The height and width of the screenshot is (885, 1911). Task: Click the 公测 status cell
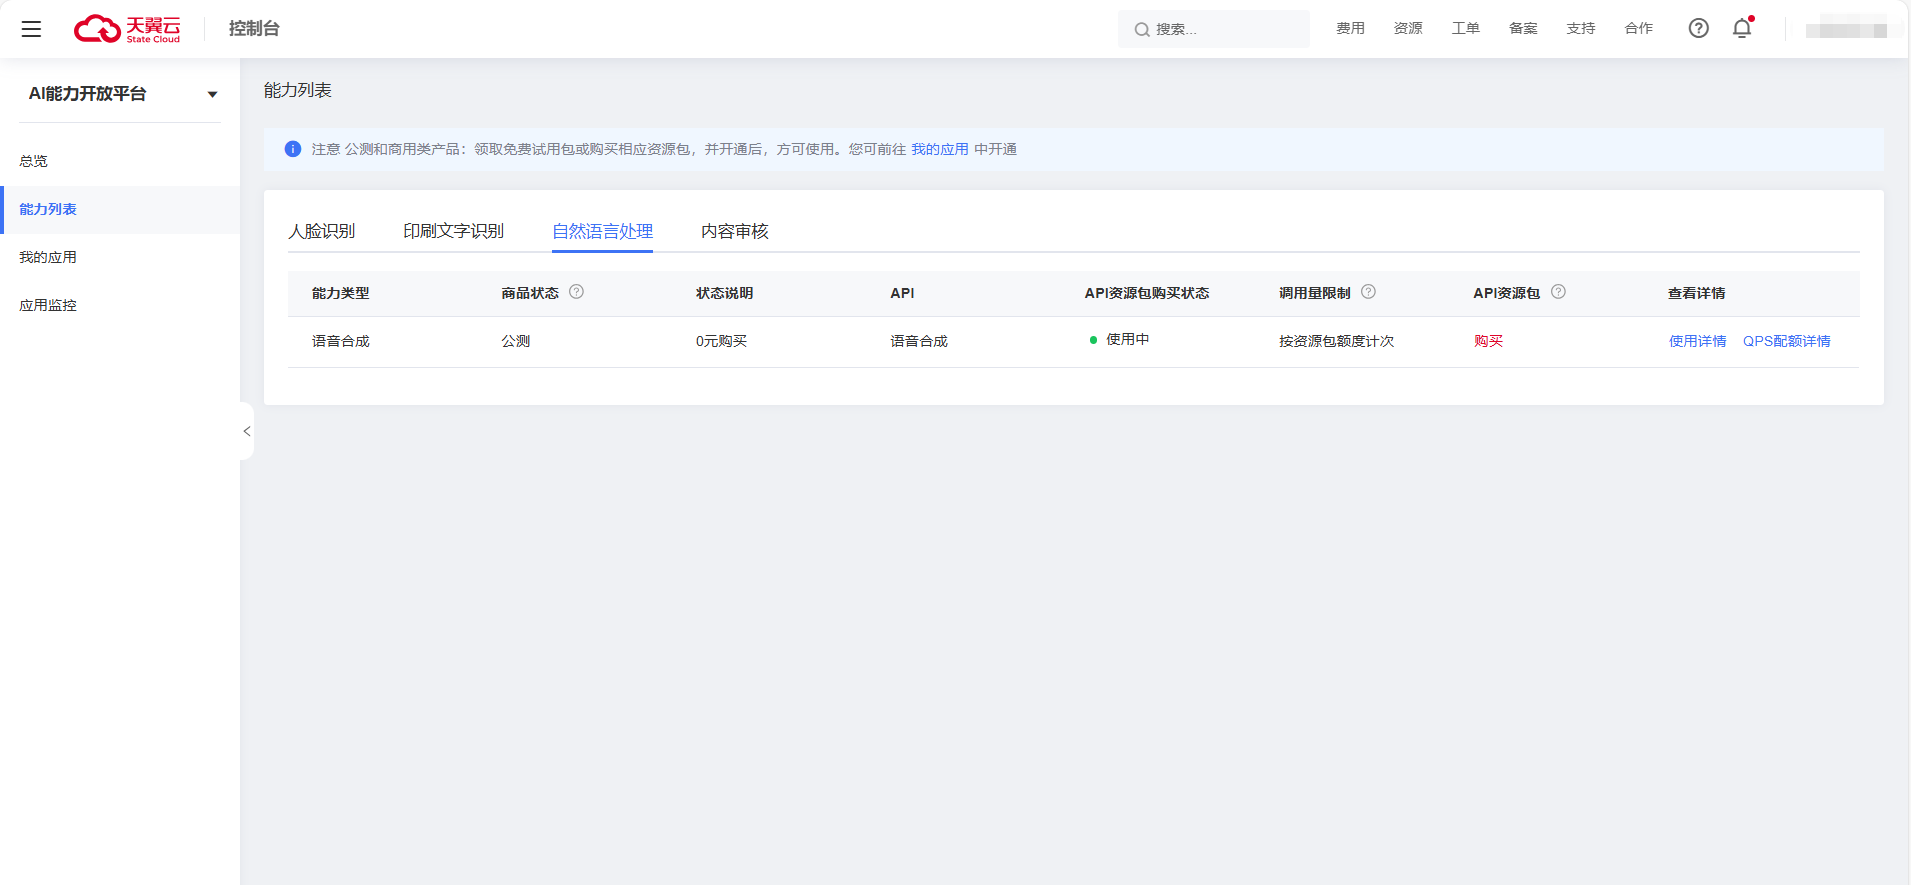pyautogui.click(x=515, y=341)
